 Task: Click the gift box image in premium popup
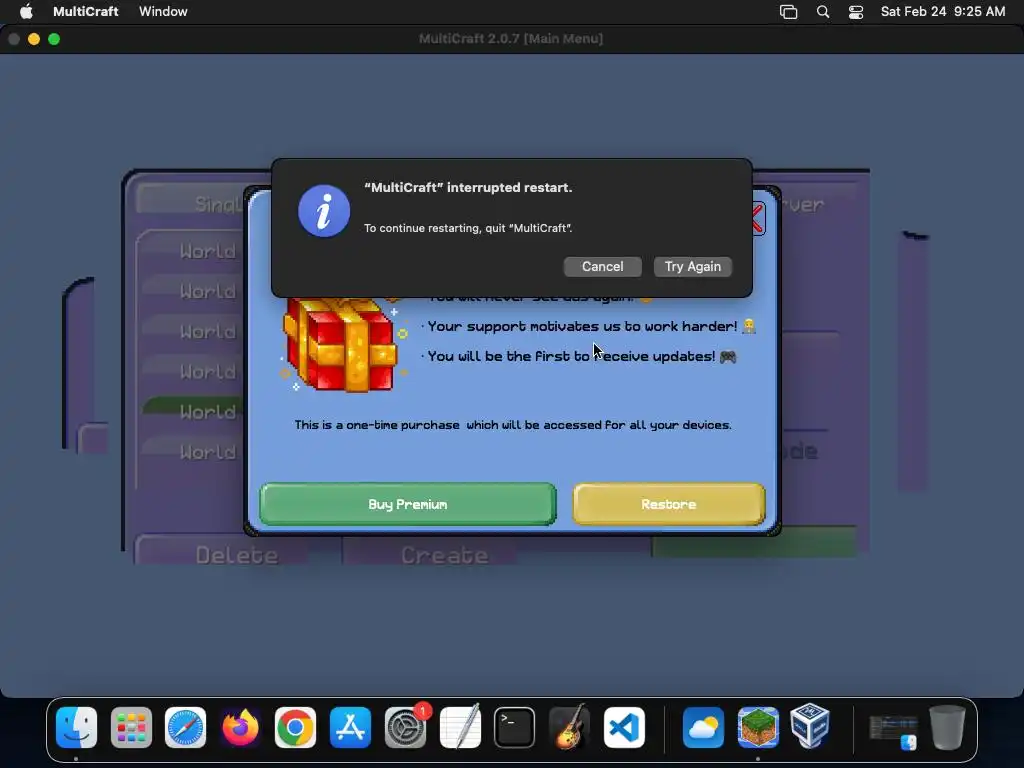pos(340,344)
